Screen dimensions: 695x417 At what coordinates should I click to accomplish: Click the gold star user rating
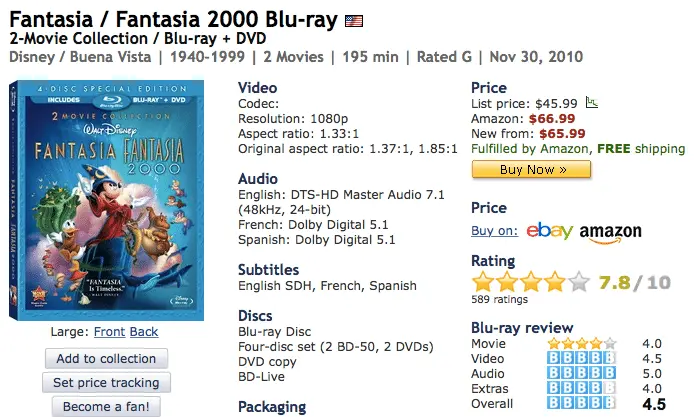tap(530, 283)
